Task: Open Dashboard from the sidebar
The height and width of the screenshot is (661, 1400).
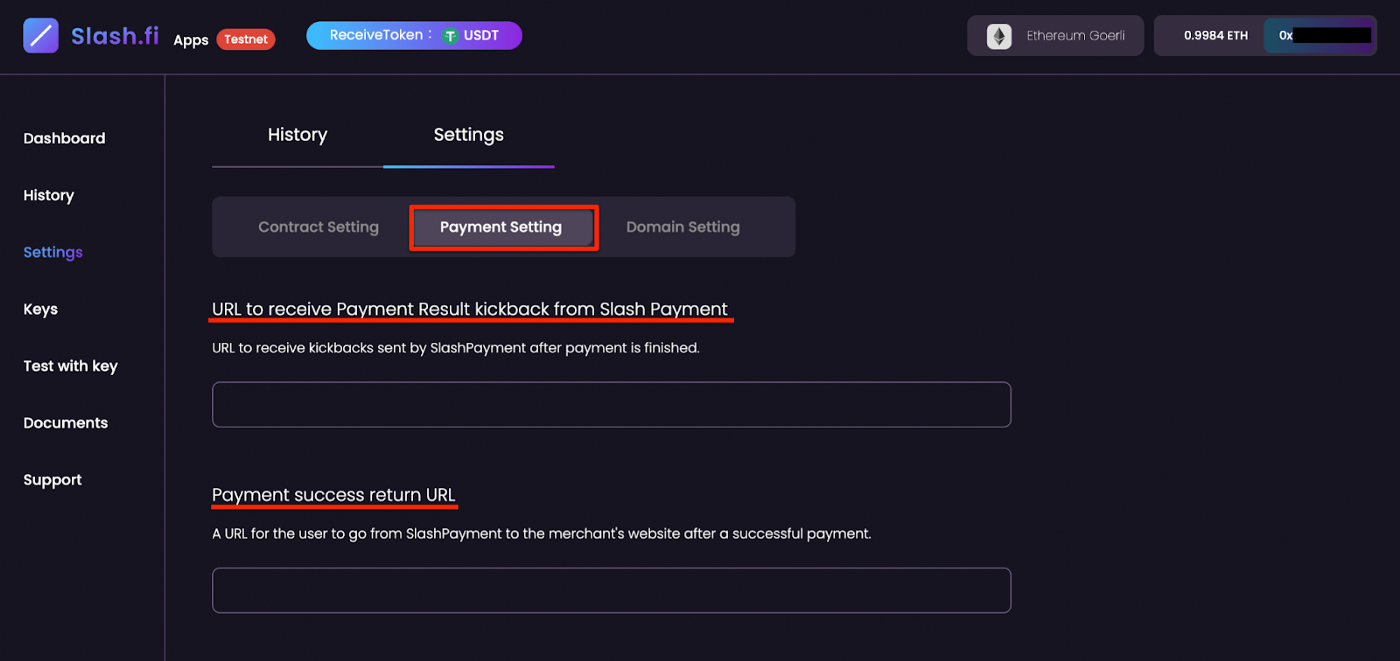Action: [x=64, y=138]
